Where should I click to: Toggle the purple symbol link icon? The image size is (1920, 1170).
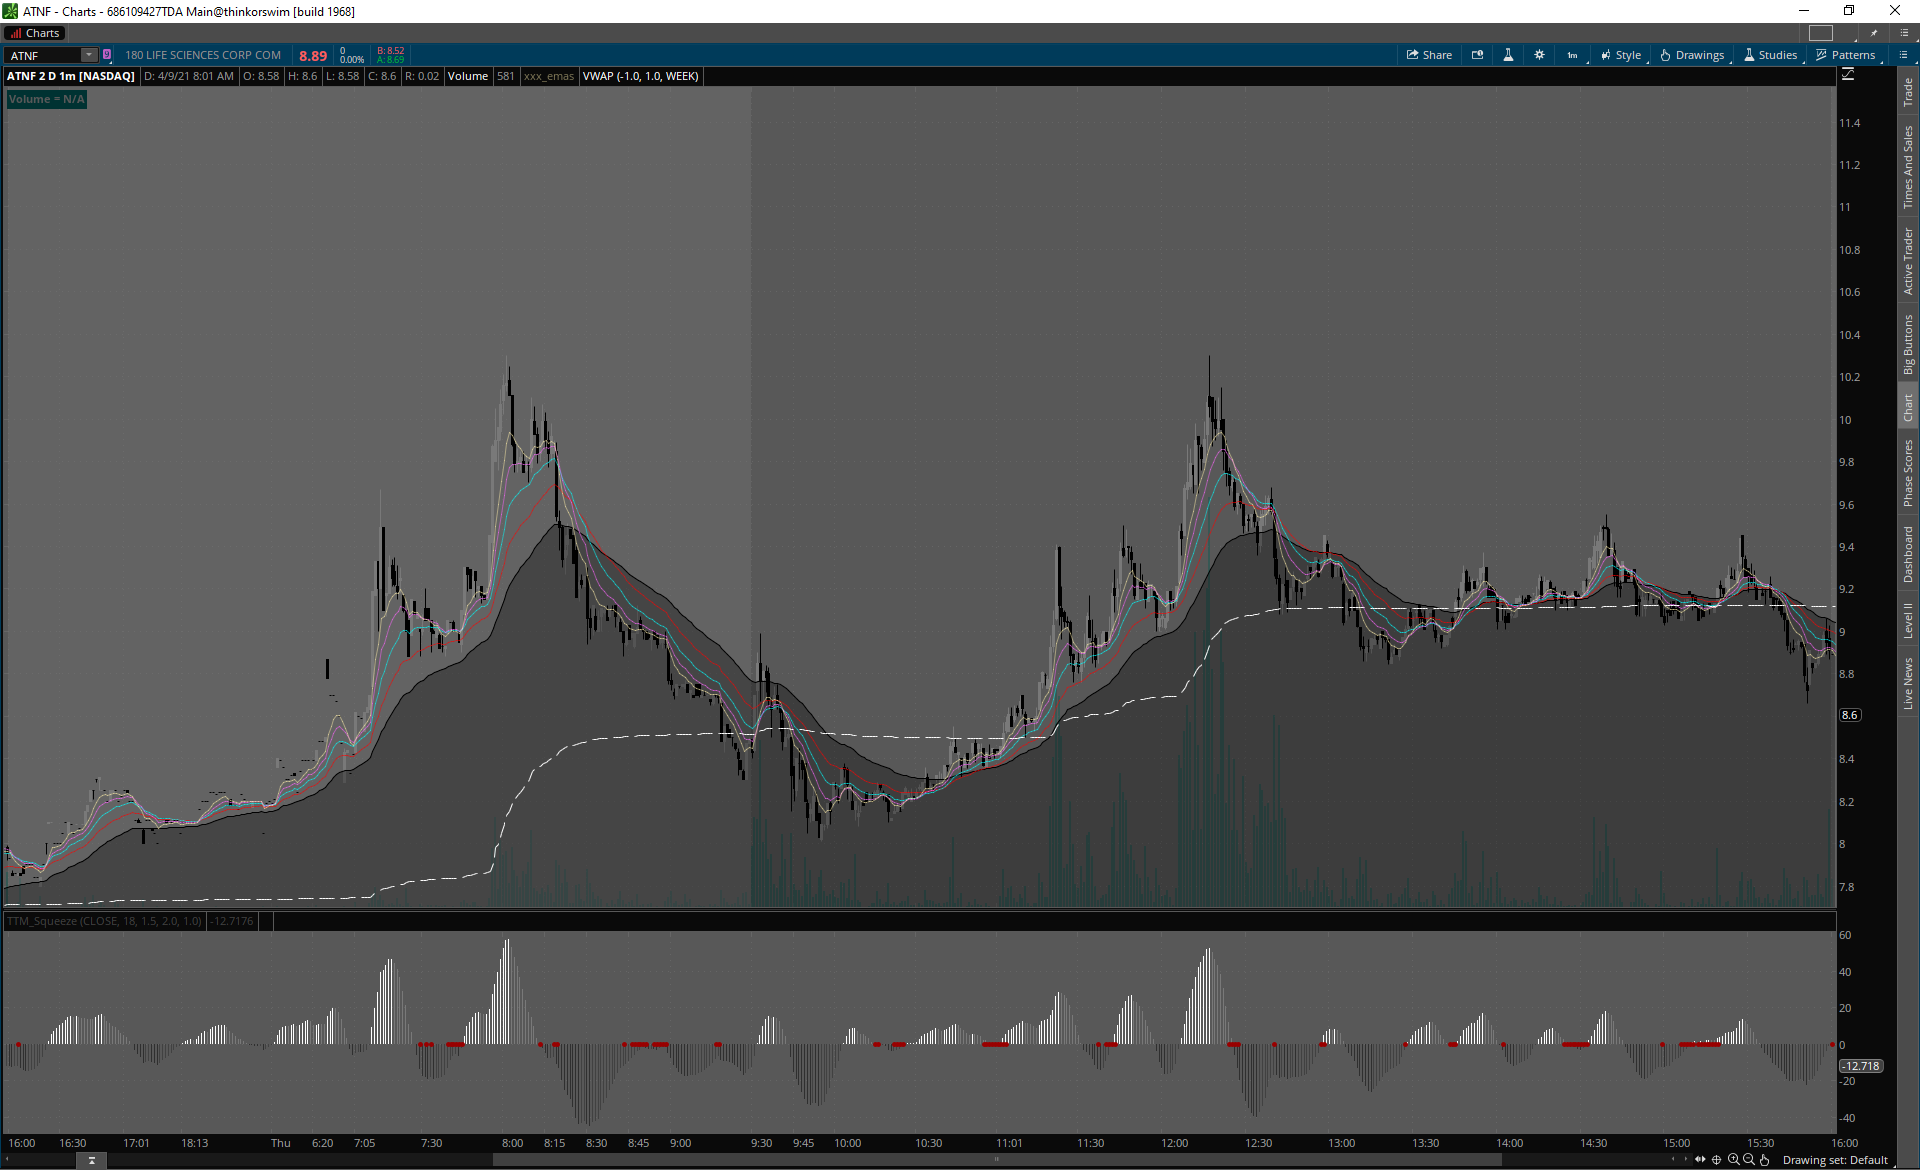point(107,55)
